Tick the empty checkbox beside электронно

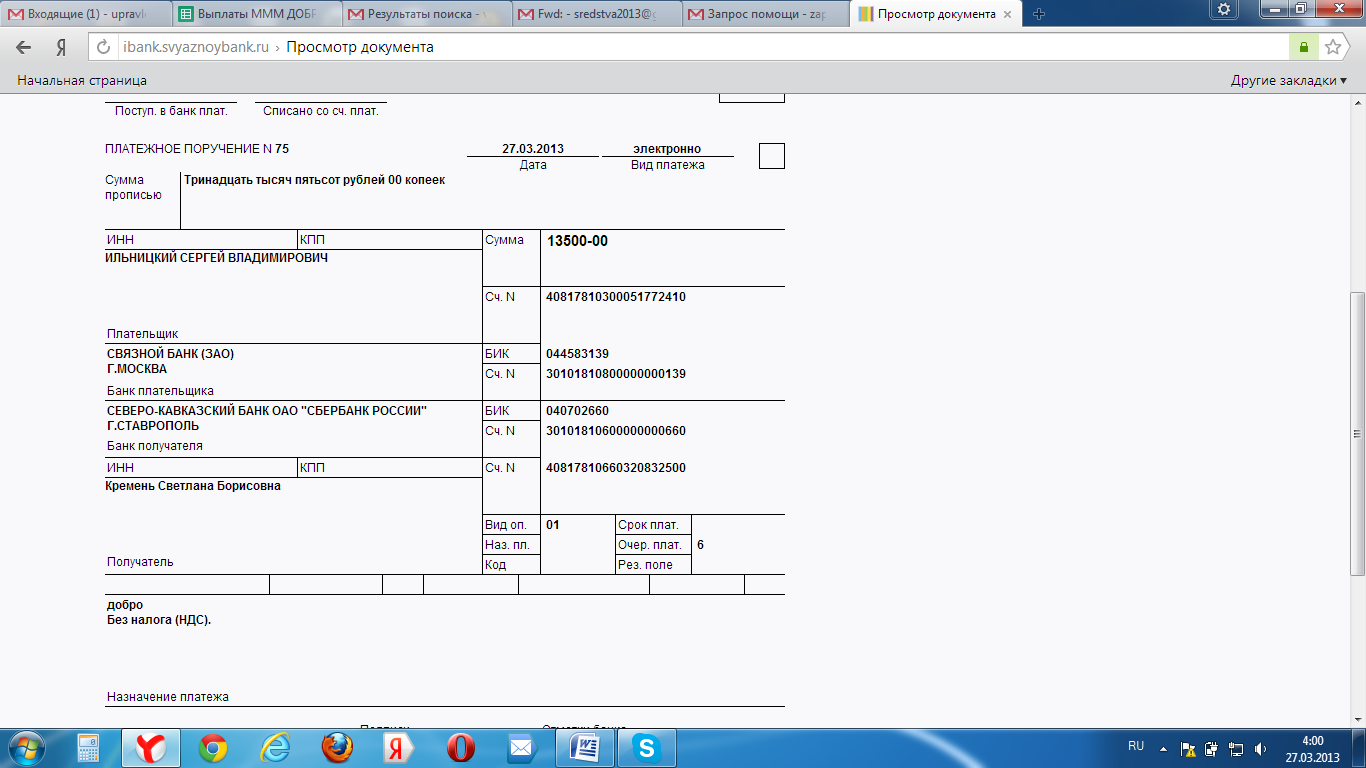tap(771, 156)
